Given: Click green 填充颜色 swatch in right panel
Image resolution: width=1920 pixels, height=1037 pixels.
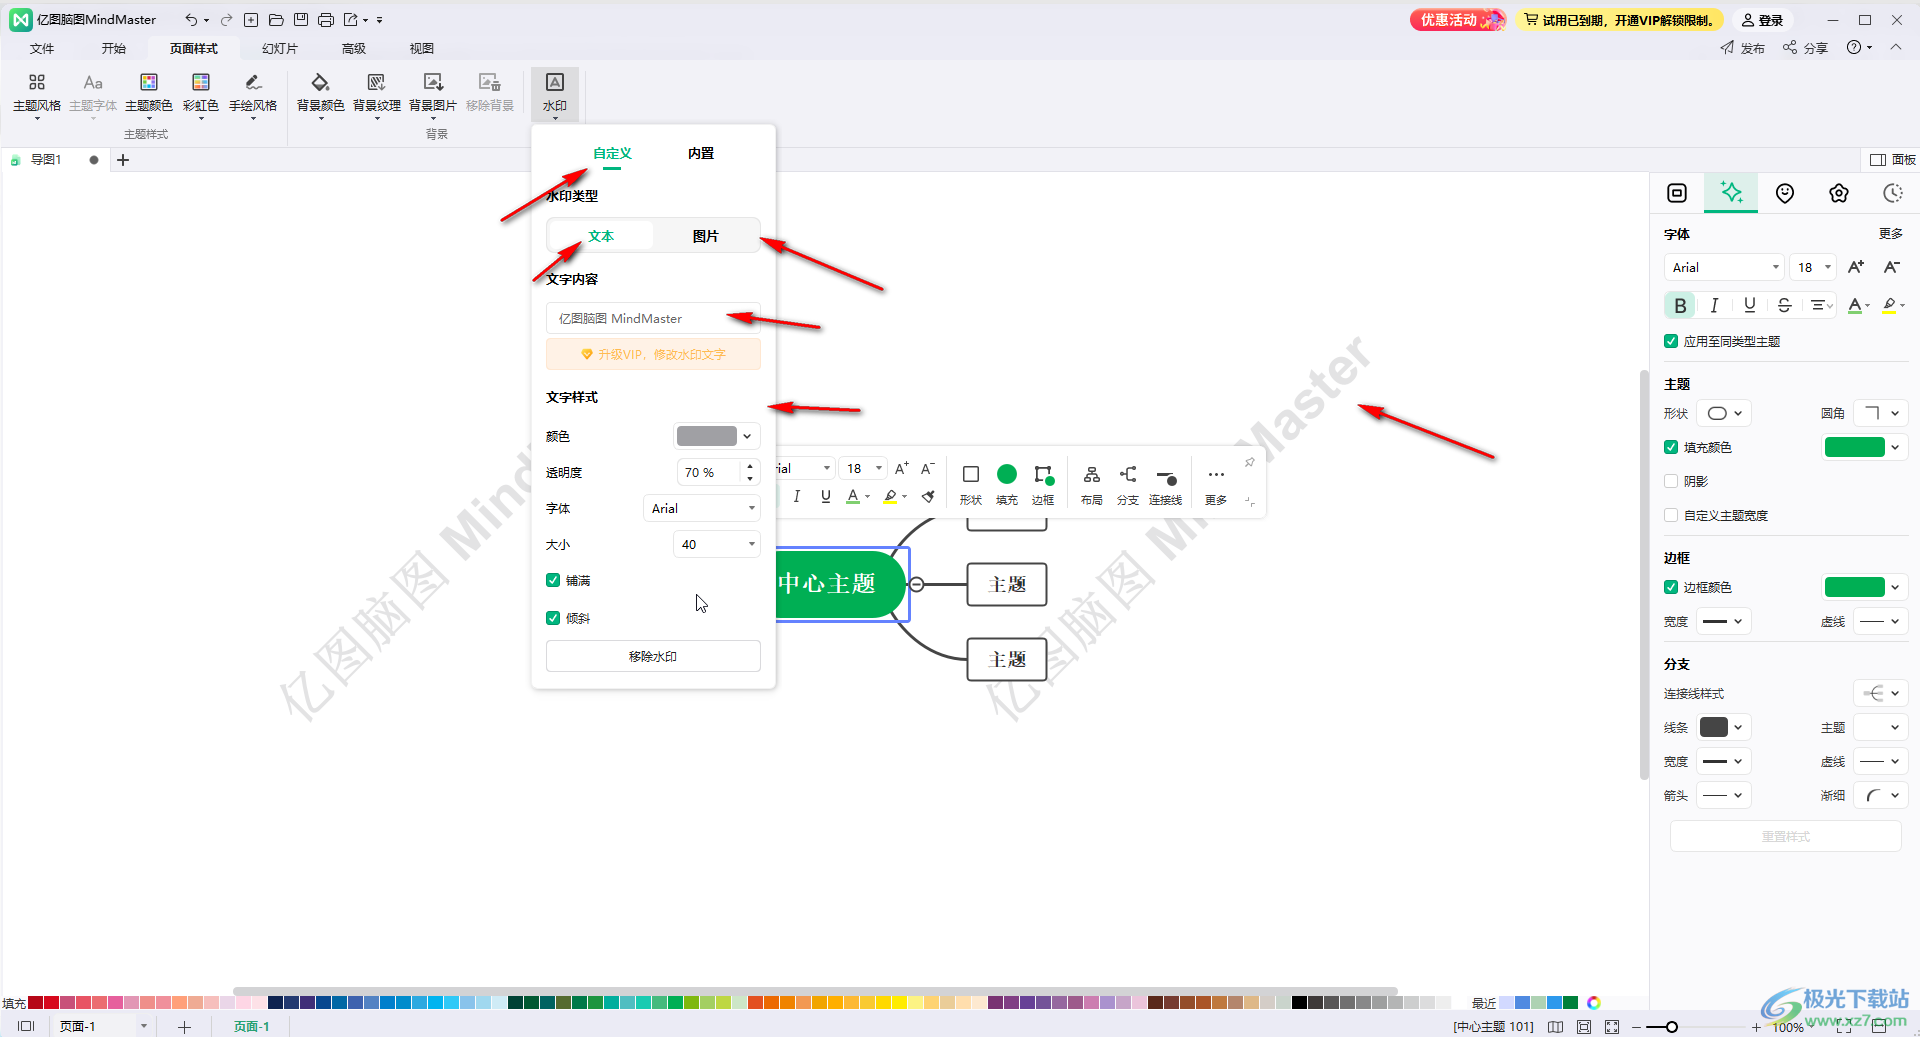Looking at the screenshot, I should click(x=1854, y=447).
